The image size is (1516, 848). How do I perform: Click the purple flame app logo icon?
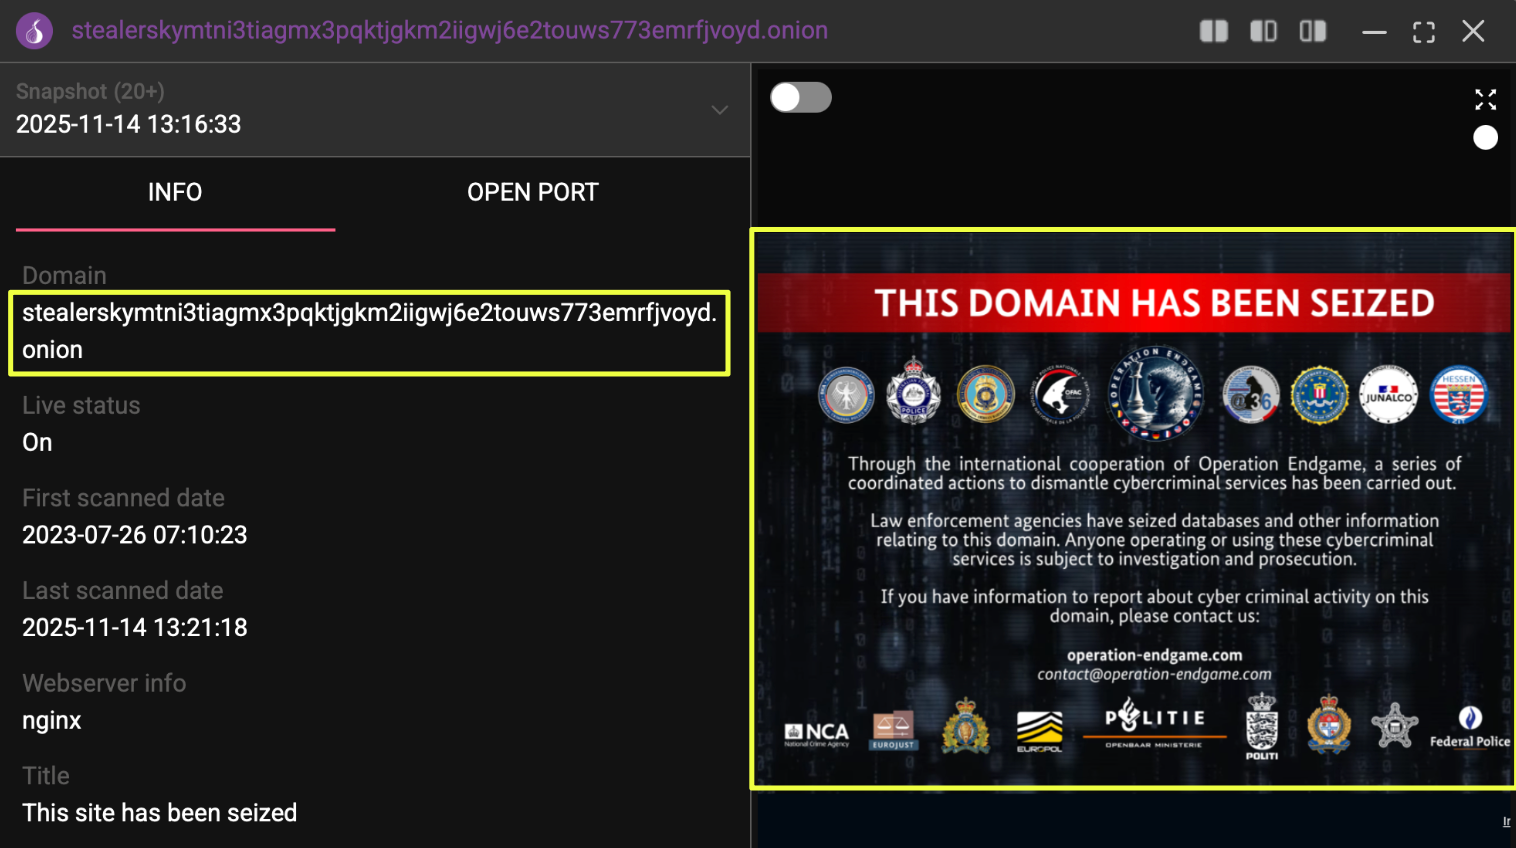point(34,31)
